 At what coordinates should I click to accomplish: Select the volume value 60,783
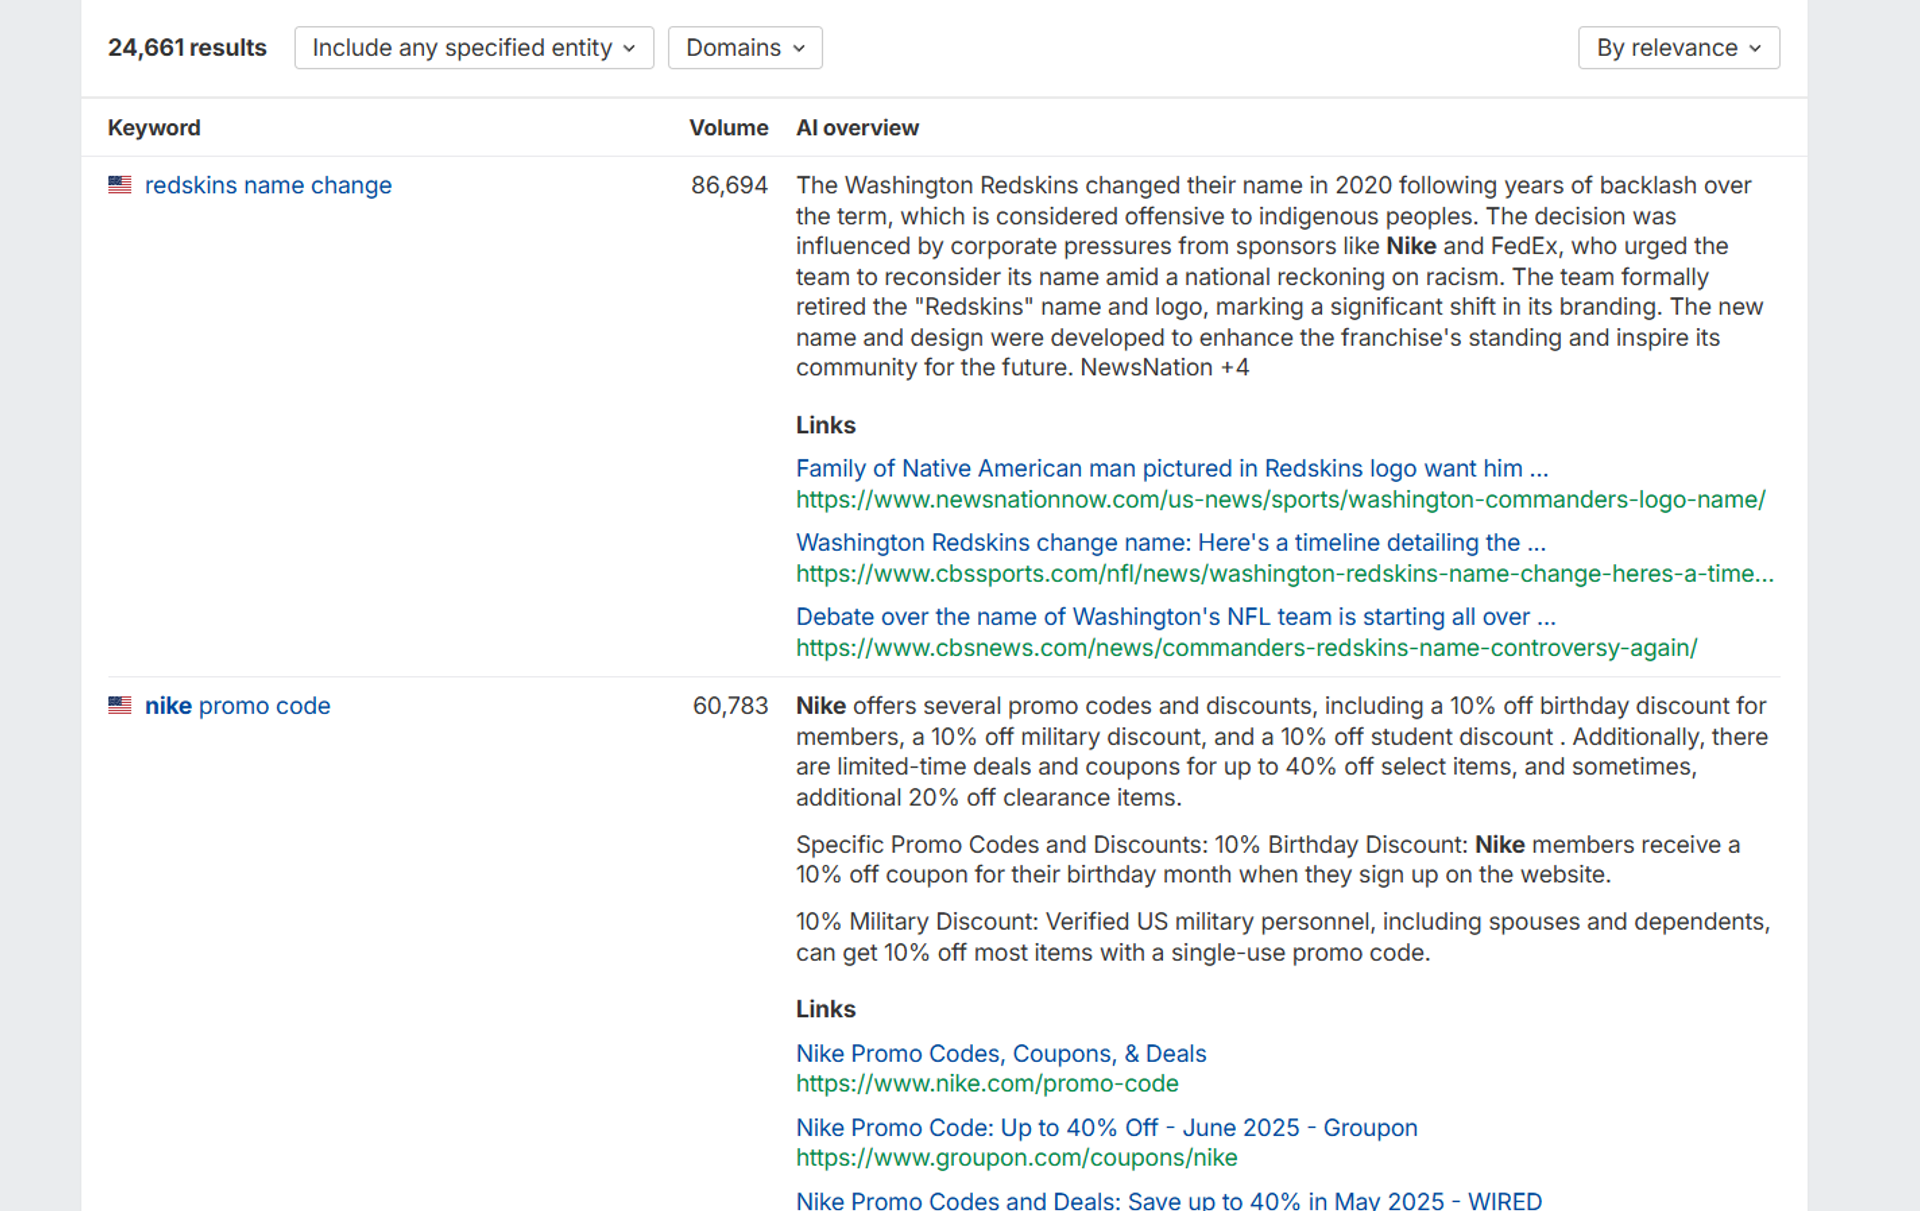pos(730,706)
